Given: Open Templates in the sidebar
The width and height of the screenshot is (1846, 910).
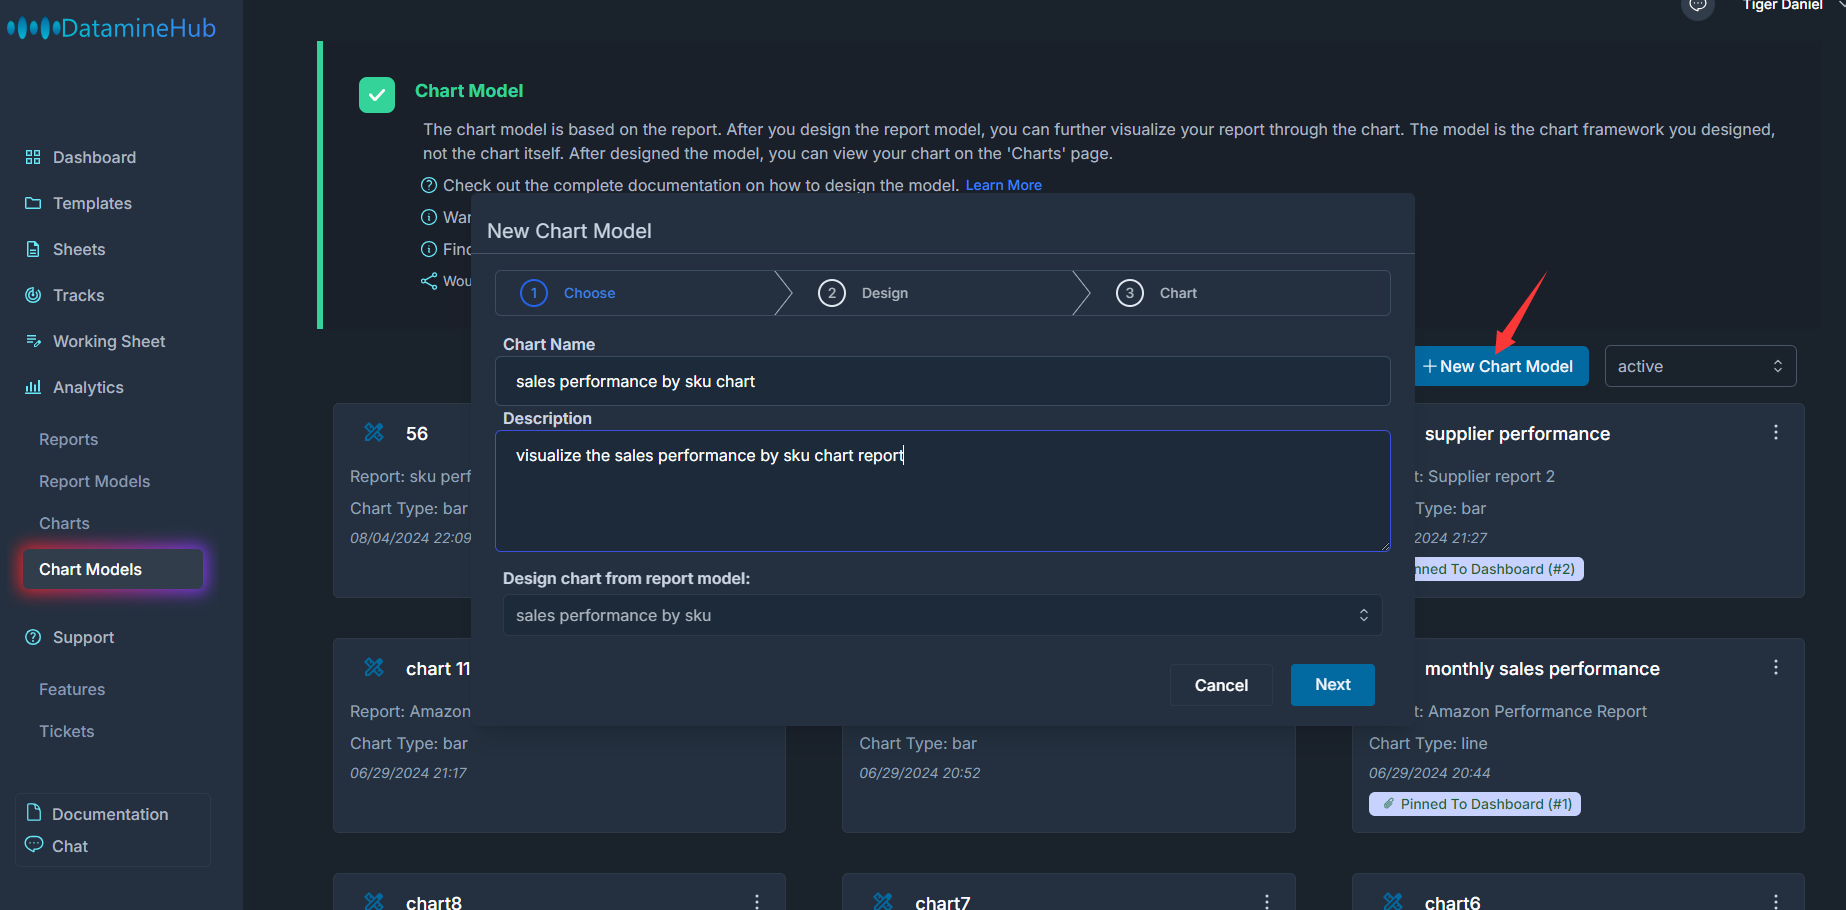Looking at the screenshot, I should point(92,203).
